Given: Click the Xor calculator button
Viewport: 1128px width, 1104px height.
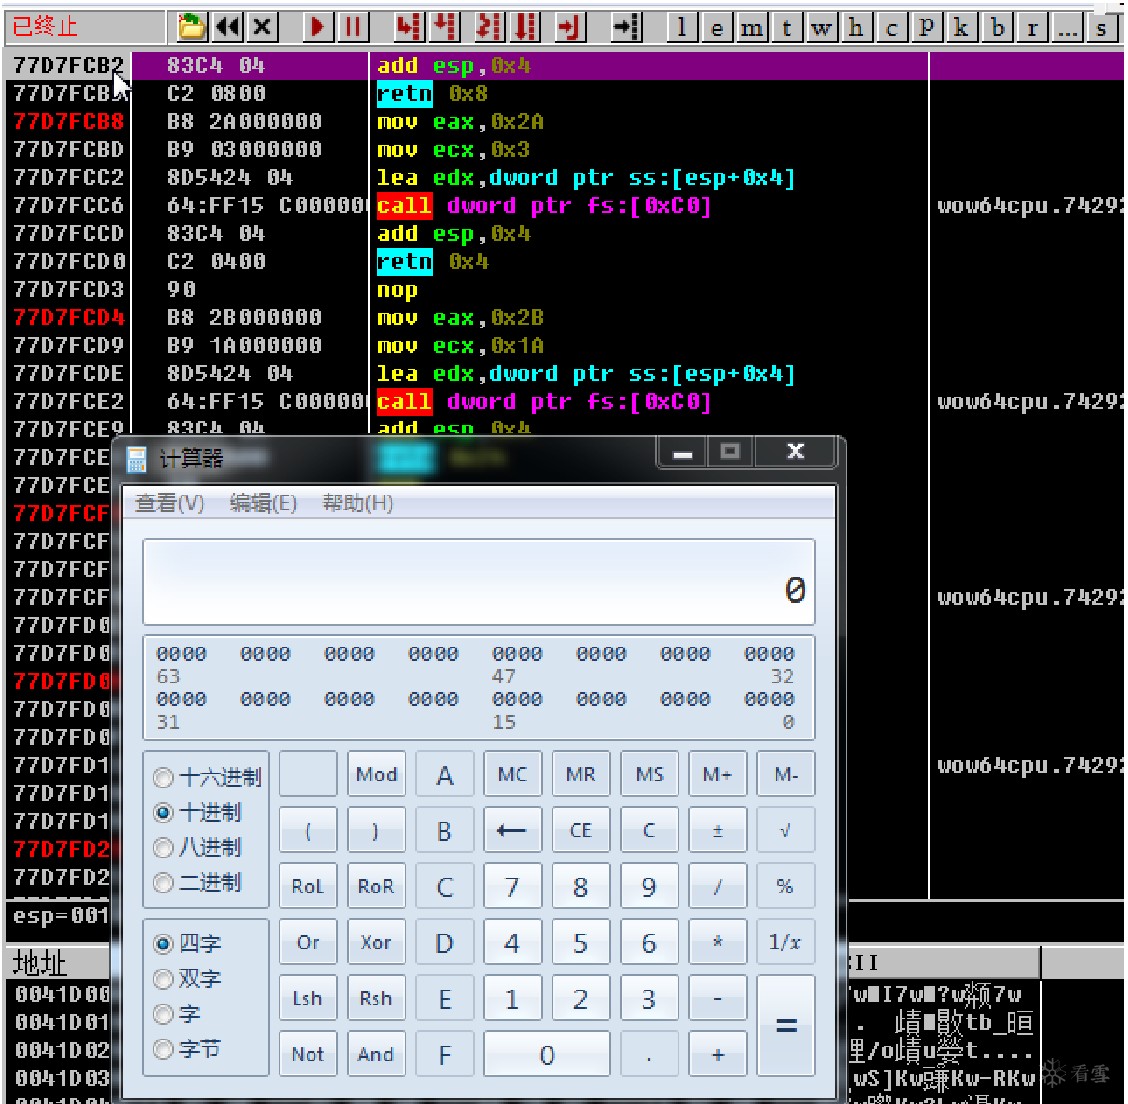Looking at the screenshot, I should tap(376, 942).
